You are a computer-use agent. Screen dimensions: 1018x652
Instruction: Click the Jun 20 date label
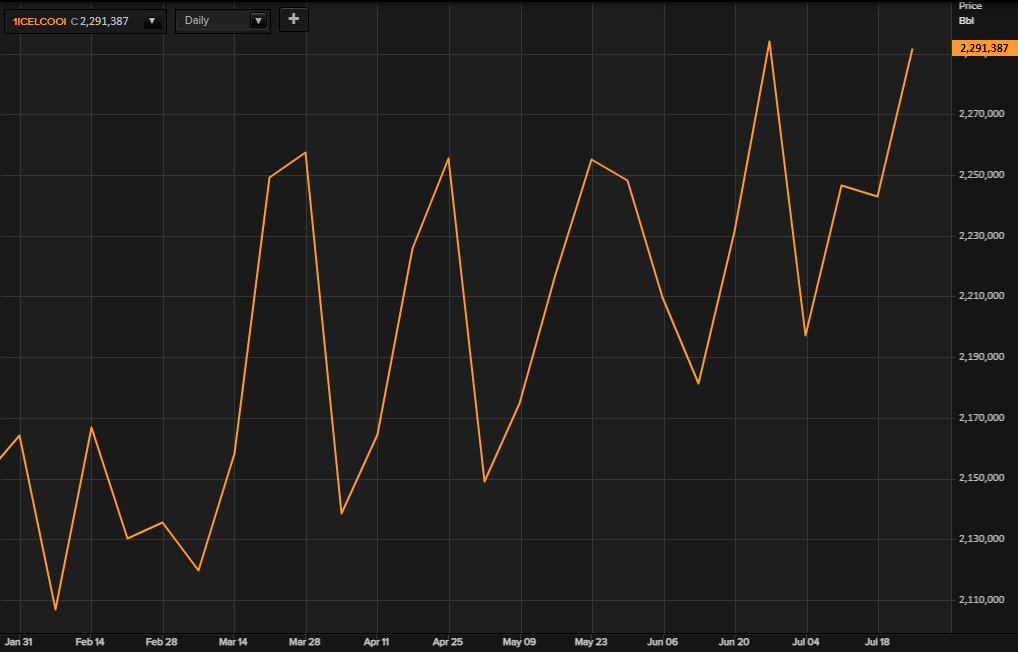click(x=734, y=641)
